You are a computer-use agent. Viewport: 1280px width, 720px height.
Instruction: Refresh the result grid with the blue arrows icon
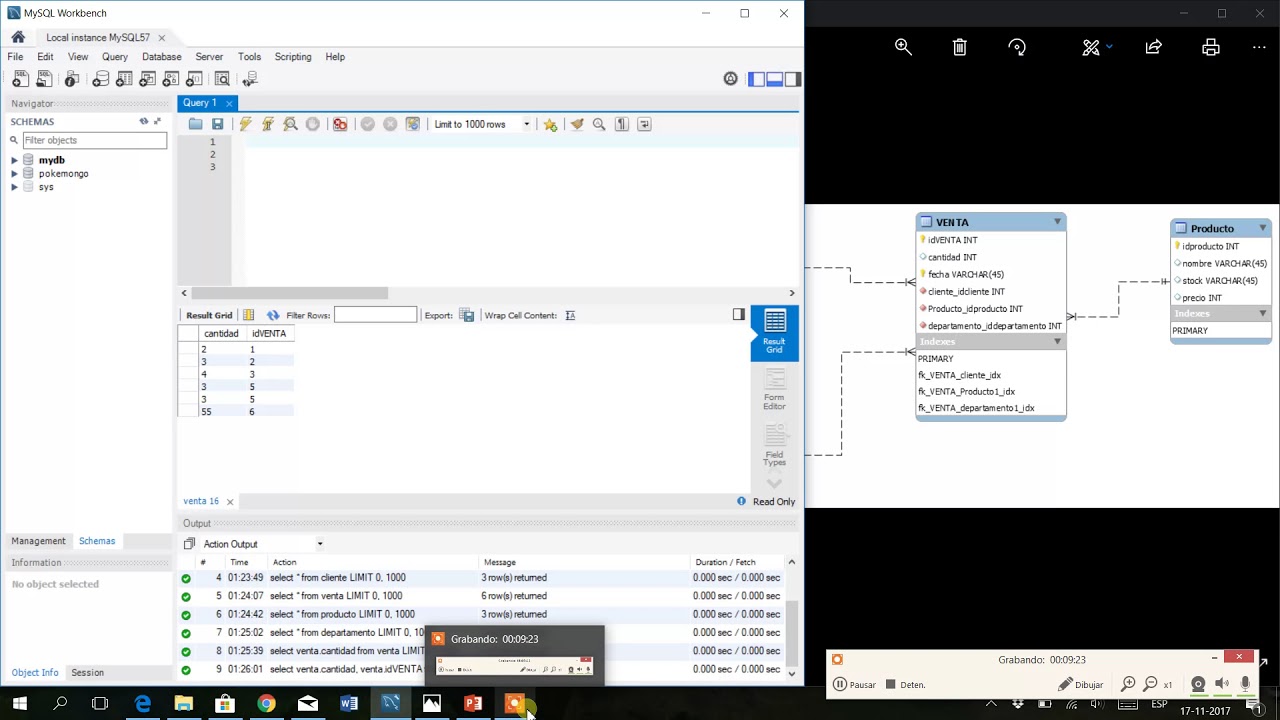click(x=273, y=315)
